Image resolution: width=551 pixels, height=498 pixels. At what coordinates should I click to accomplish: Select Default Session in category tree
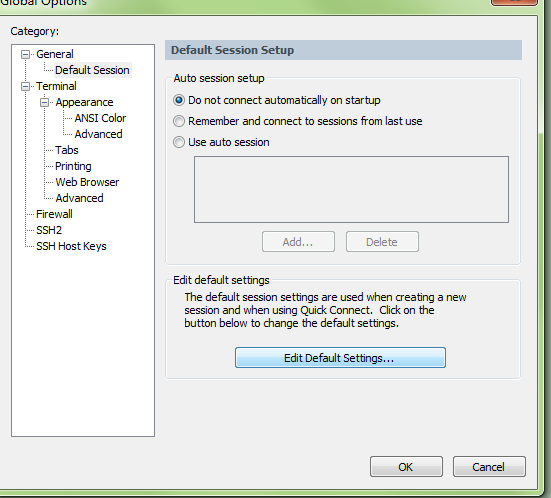(92, 70)
